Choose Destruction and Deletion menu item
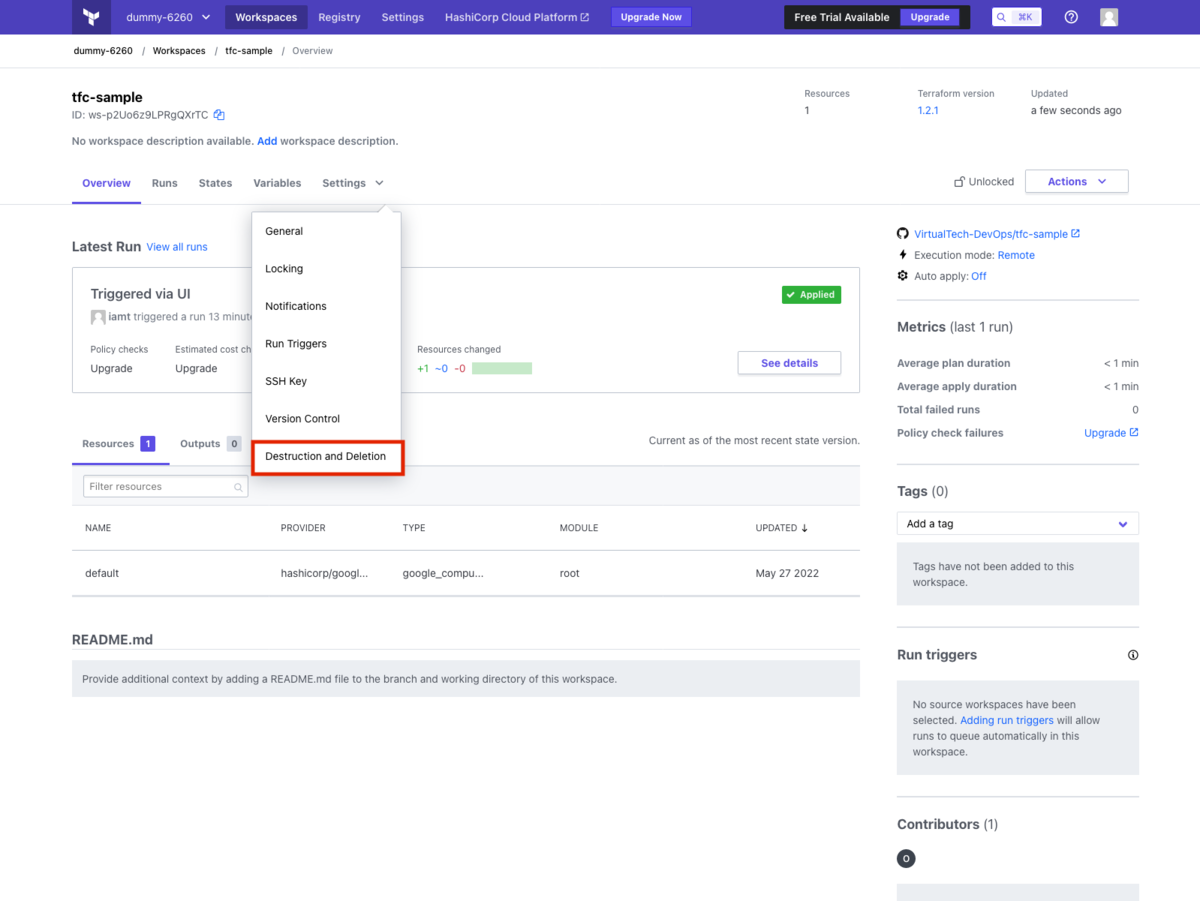Screen dimensions: 1200x901 (x=327, y=457)
